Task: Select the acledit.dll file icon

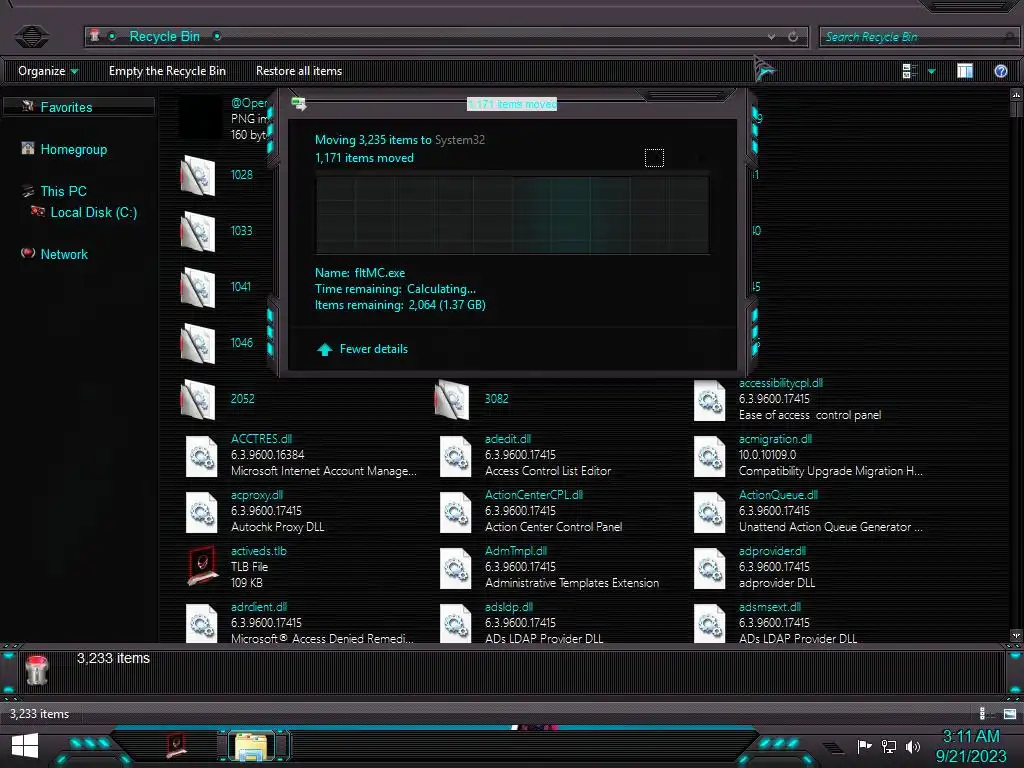Action: tap(455, 456)
